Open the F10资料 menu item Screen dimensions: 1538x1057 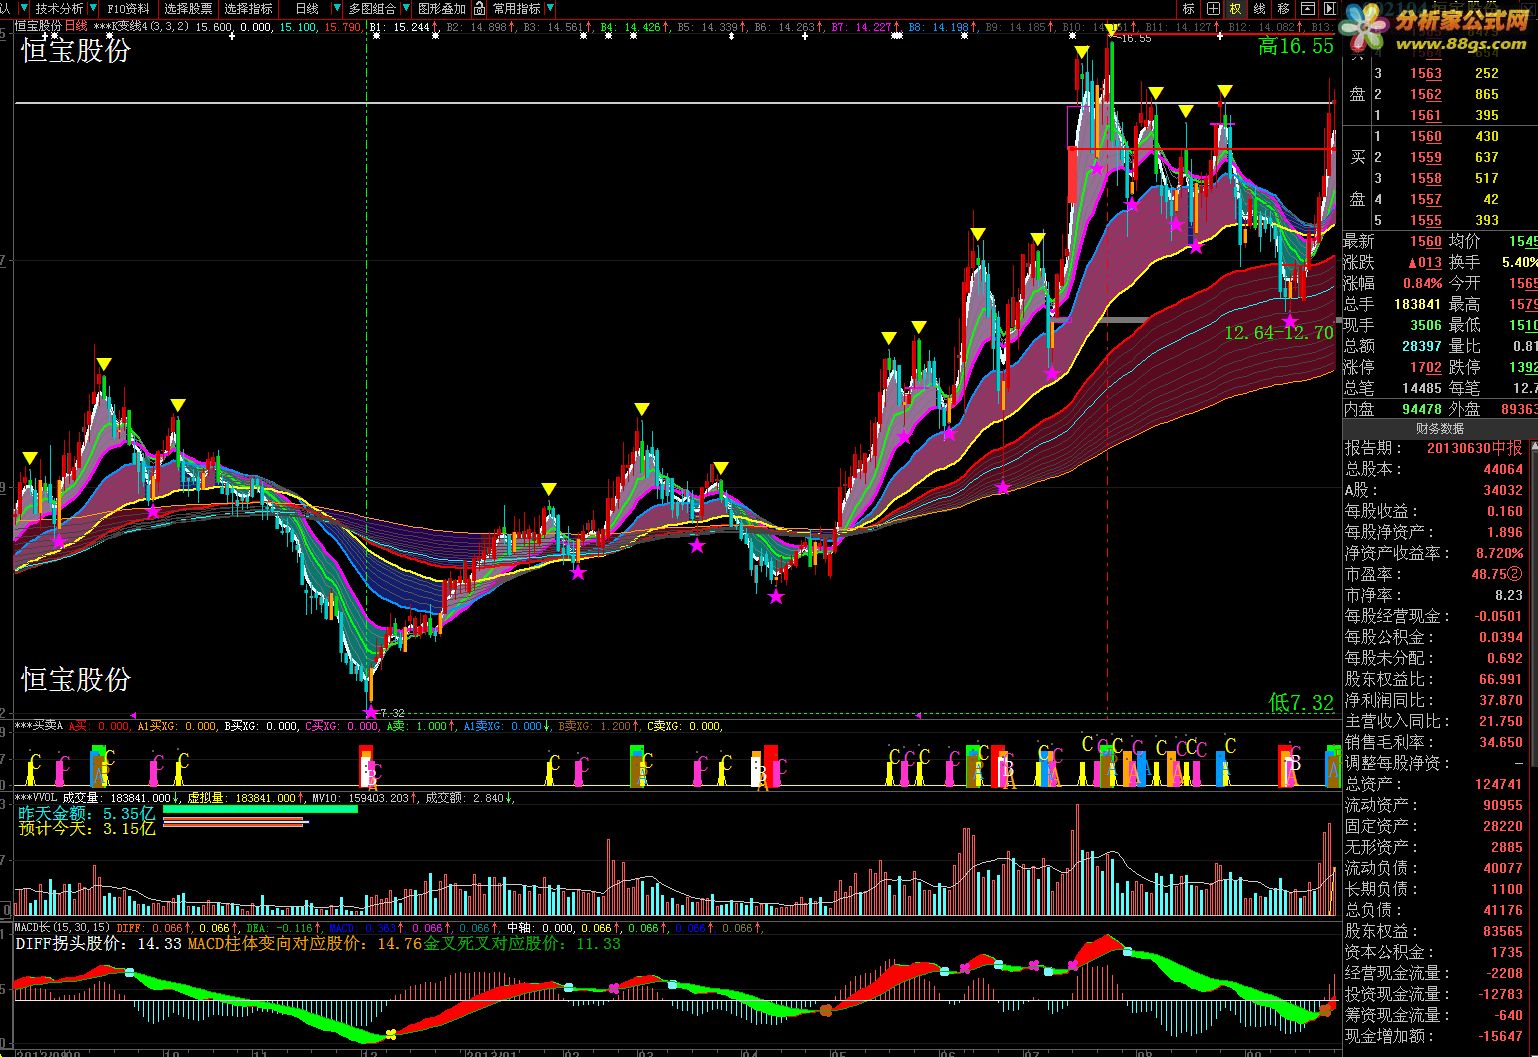(x=129, y=8)
